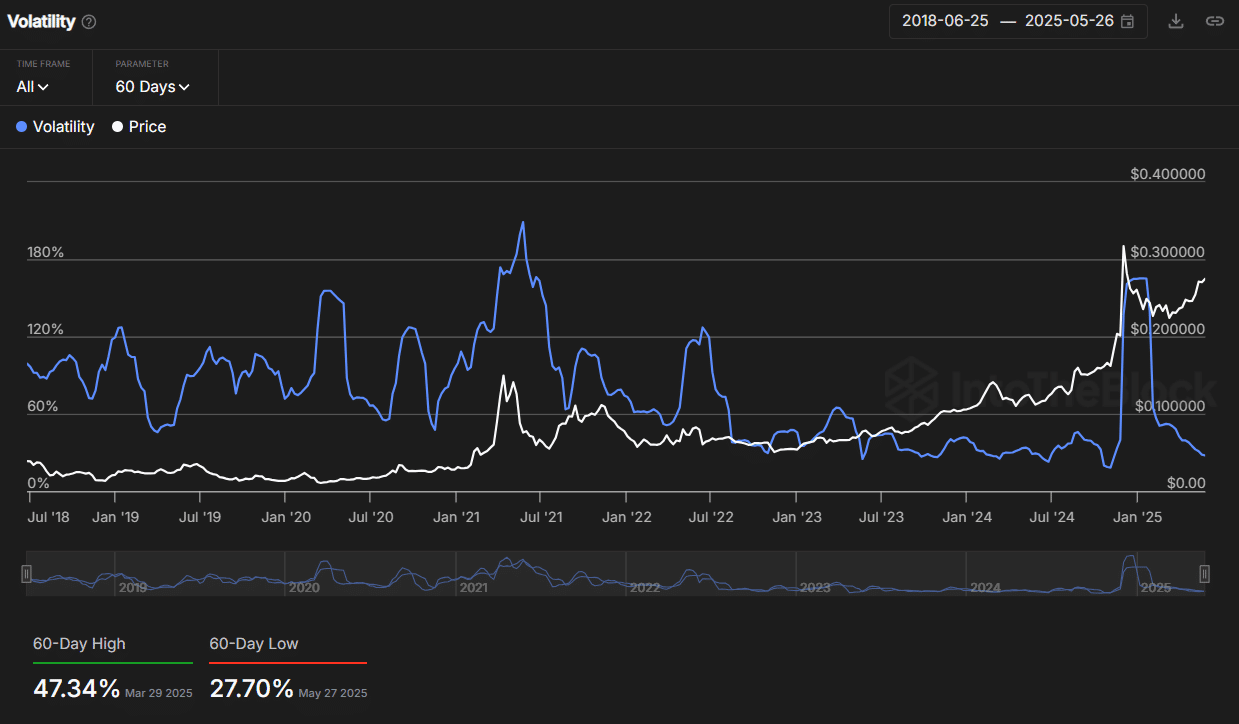Click the white Price legend dot

(x=117, y=127)
